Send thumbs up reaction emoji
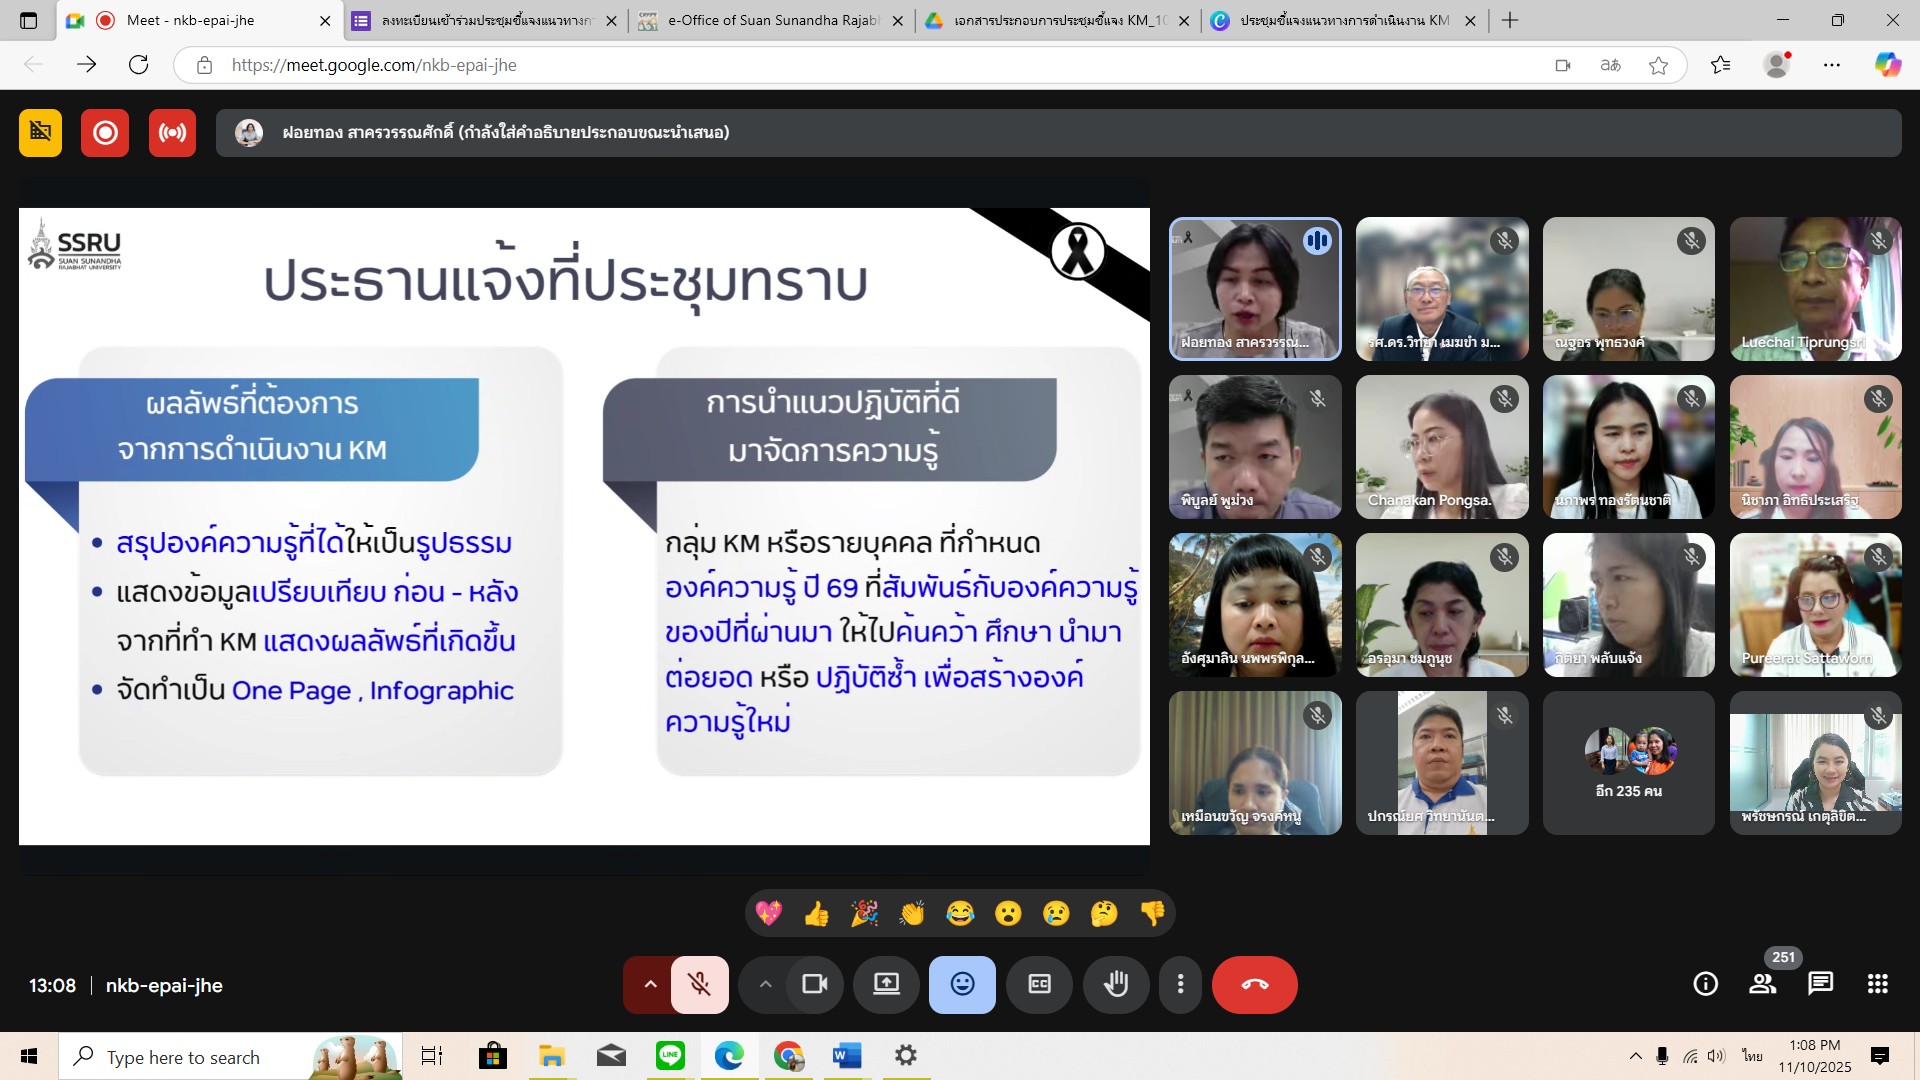This screenshot has height=1080, width=1920. coord(816,913)
